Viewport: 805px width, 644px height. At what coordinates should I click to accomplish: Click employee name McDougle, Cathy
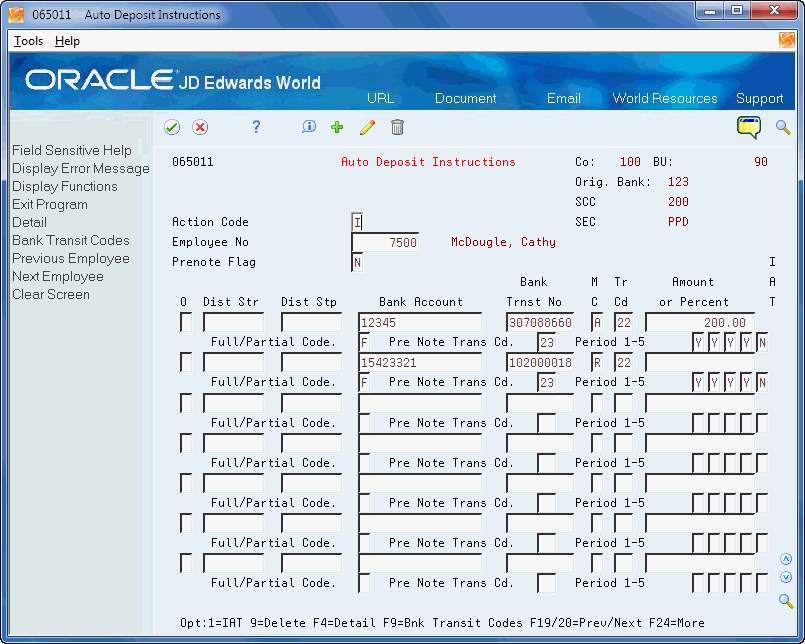[x=503, y=242]
